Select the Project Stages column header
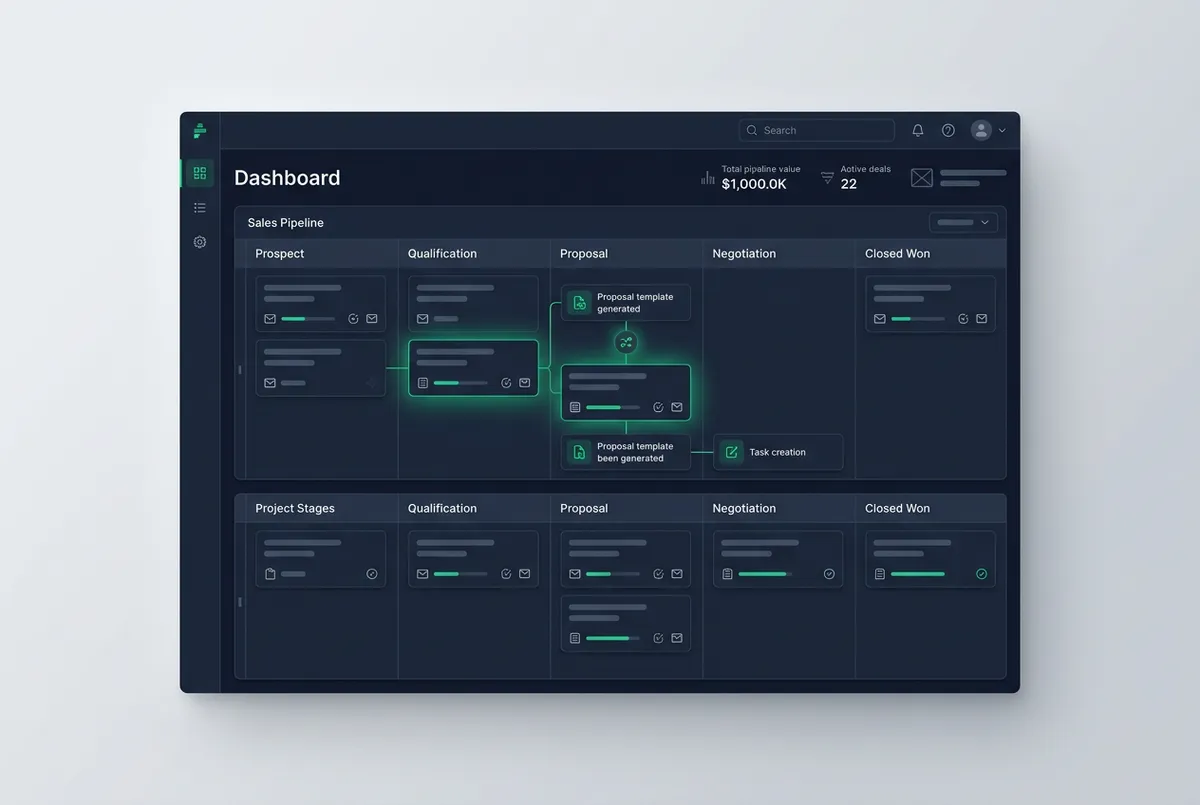Viewport: 1200px width, 805px height. (x=295, y=508)
